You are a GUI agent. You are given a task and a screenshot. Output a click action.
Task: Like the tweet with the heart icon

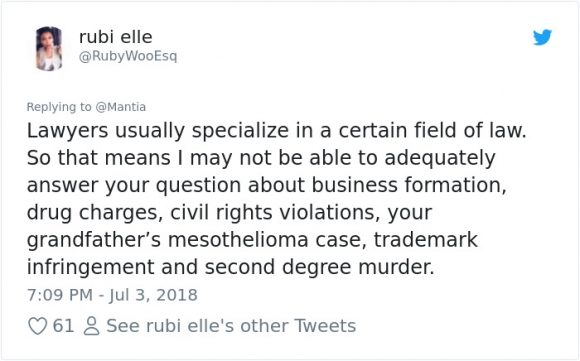point(38,326)
